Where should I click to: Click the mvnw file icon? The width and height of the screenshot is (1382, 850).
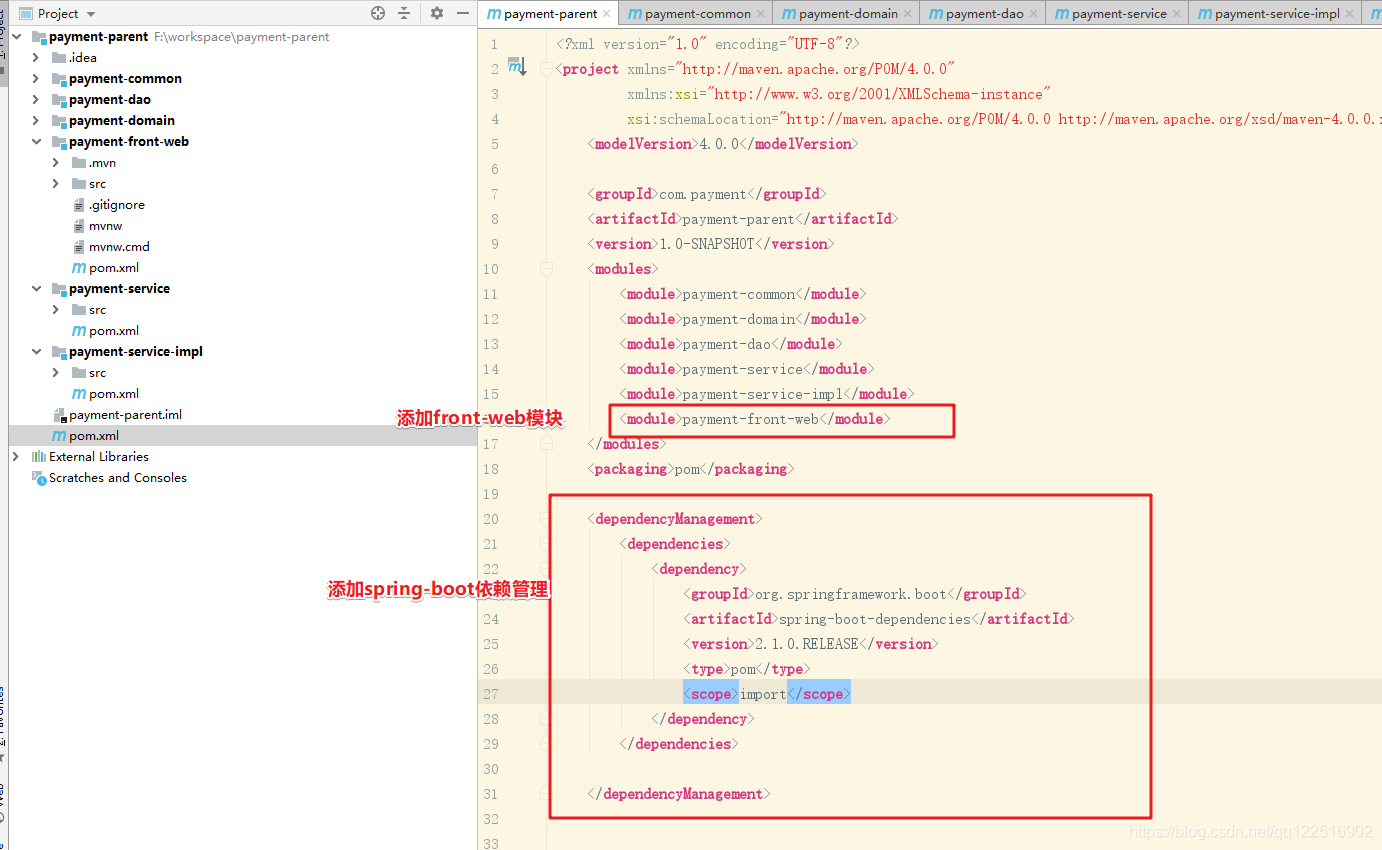pos(79,226)
